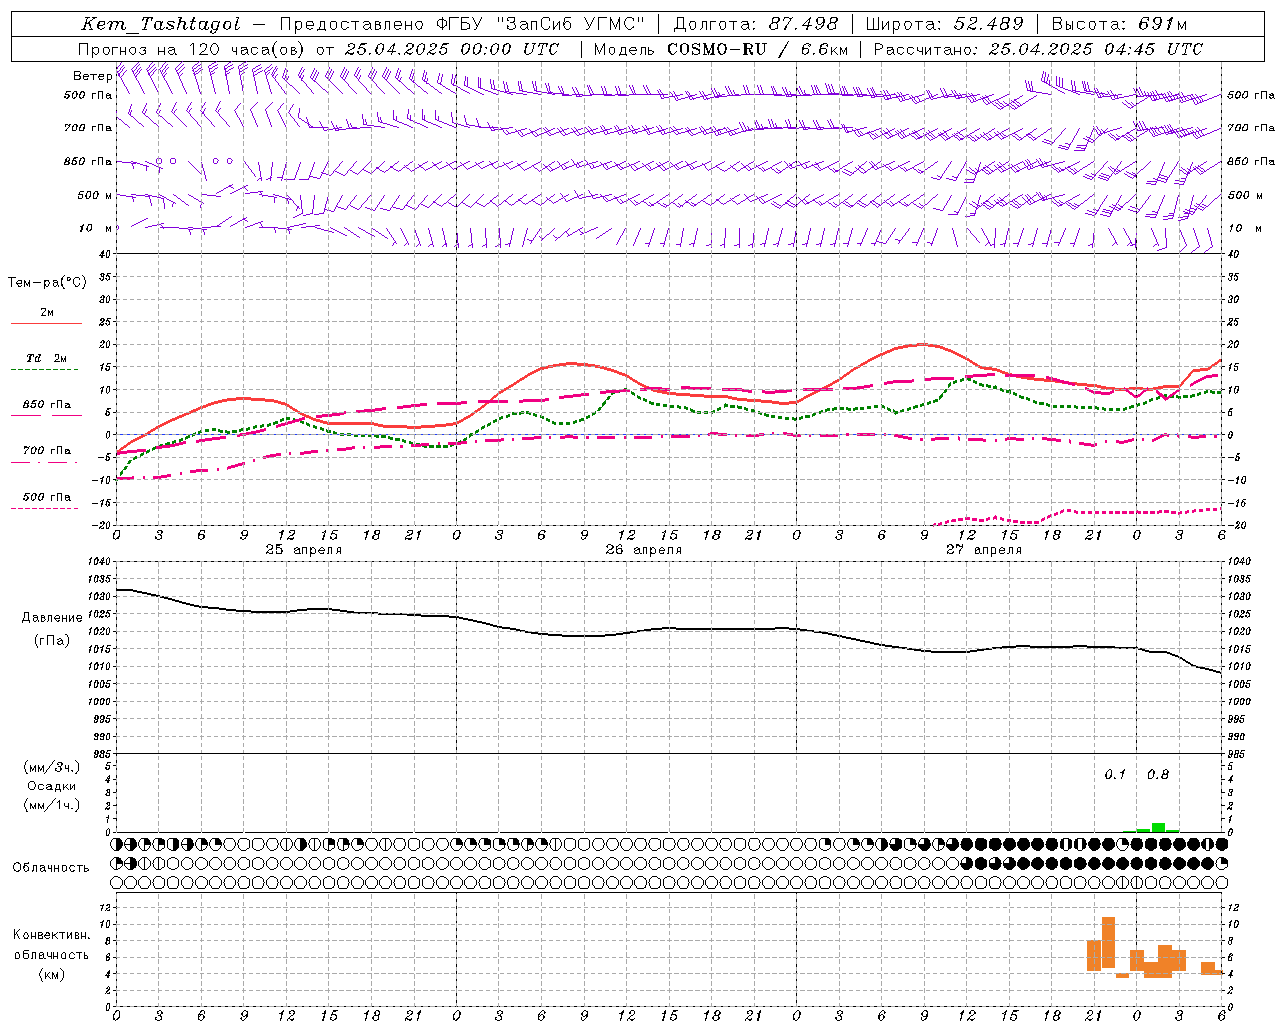Image resolution: width=1280 pixels, height=1024 pixels.
Task: Select the text "Широта: 52.489"
Action: [x=944, y=24]
